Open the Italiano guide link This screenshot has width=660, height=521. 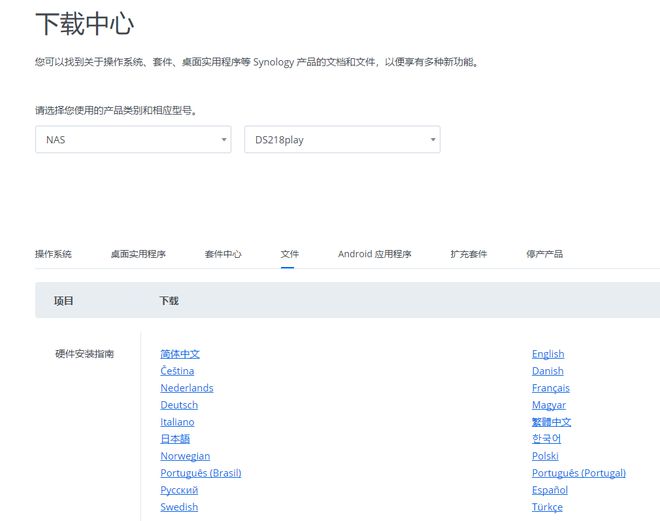tap(177, 422)
